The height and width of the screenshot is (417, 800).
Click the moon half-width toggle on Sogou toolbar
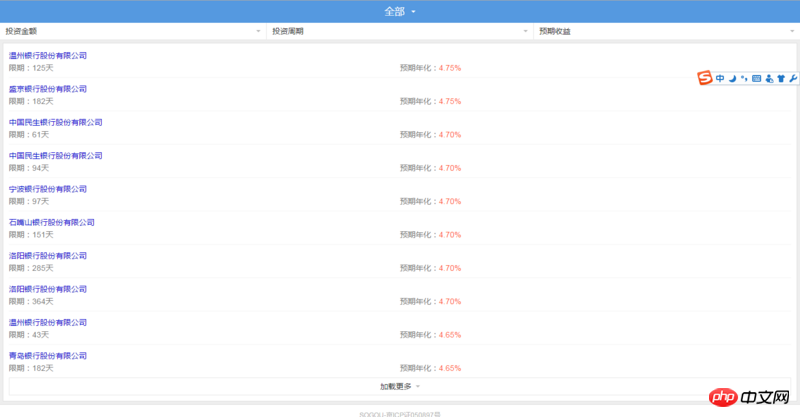732,78
